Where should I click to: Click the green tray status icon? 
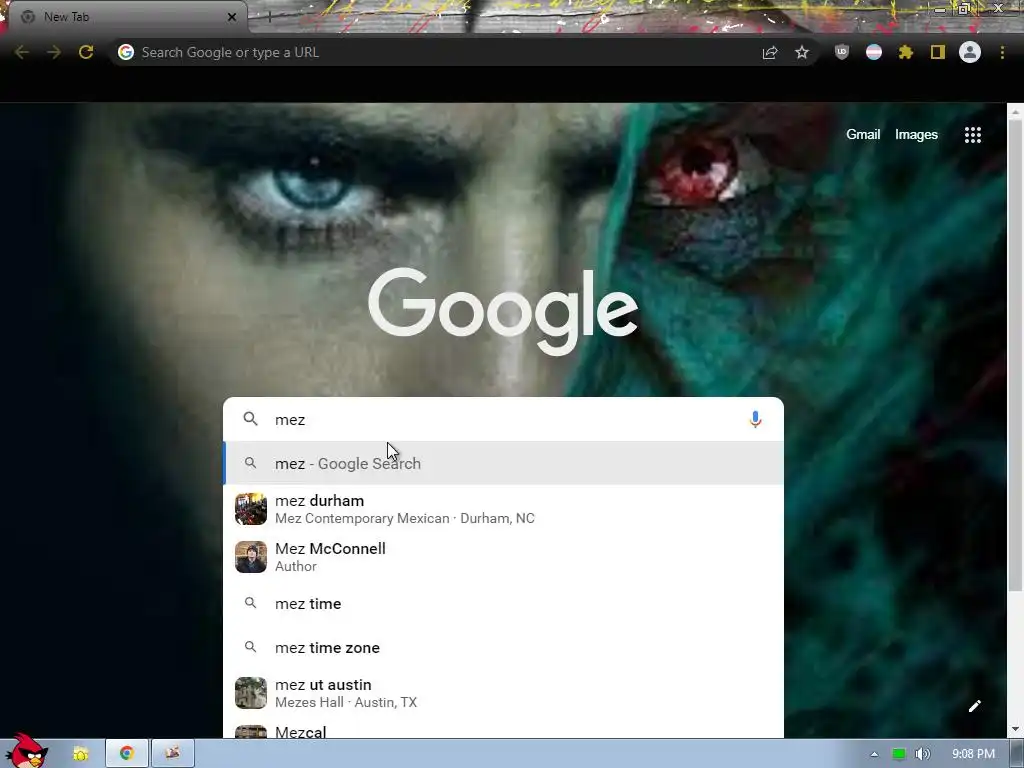click(x=899, y=754)
